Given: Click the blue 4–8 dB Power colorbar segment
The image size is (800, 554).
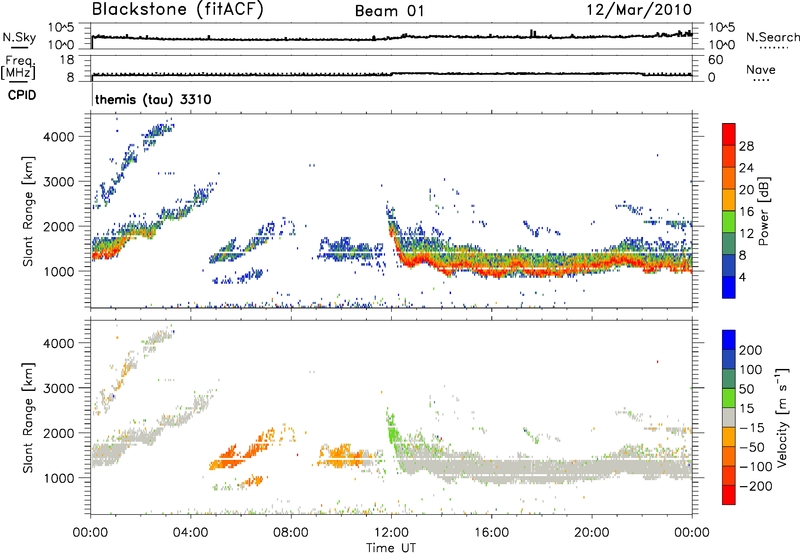Looking at the screenshot, I should [x=729, y=265].
